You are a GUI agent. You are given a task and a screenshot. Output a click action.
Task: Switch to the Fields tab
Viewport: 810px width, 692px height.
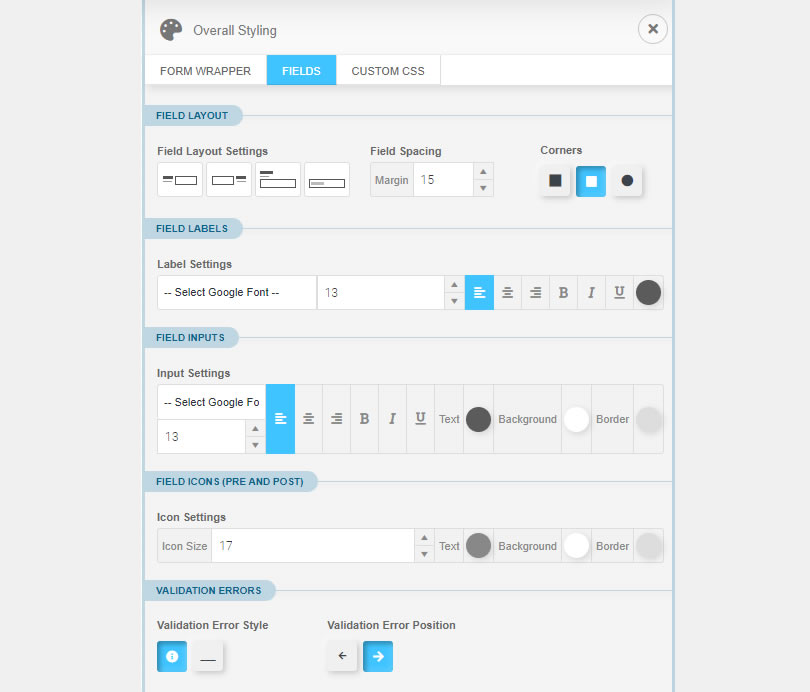(301, 71)
